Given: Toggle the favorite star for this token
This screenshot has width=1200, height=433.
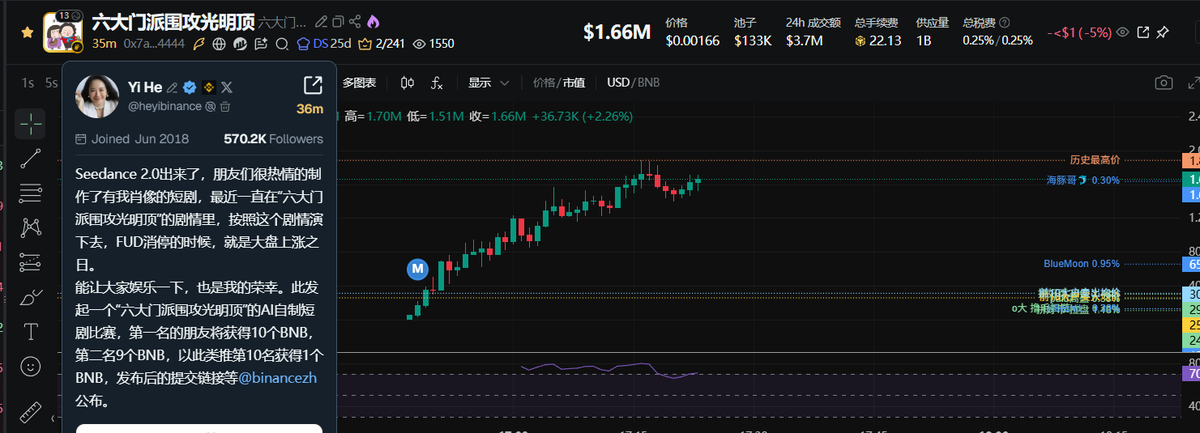Looking at the screenshot, I should 27,32.
